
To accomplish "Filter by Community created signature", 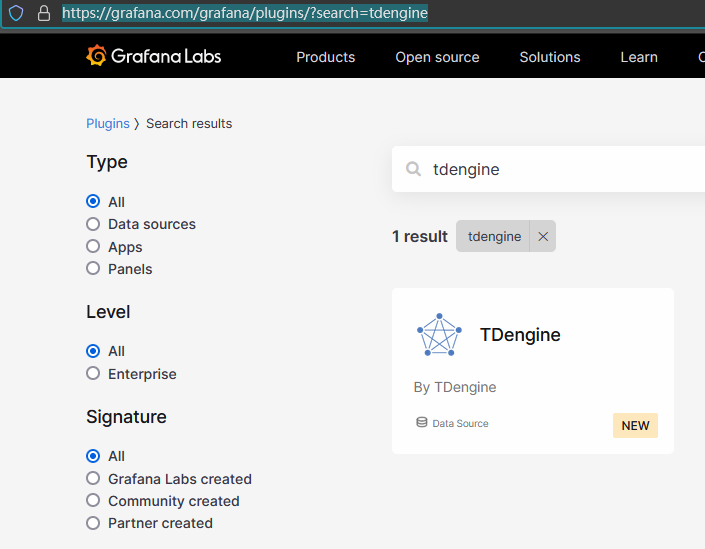I will pyautogui.click(x=93, y=501).
